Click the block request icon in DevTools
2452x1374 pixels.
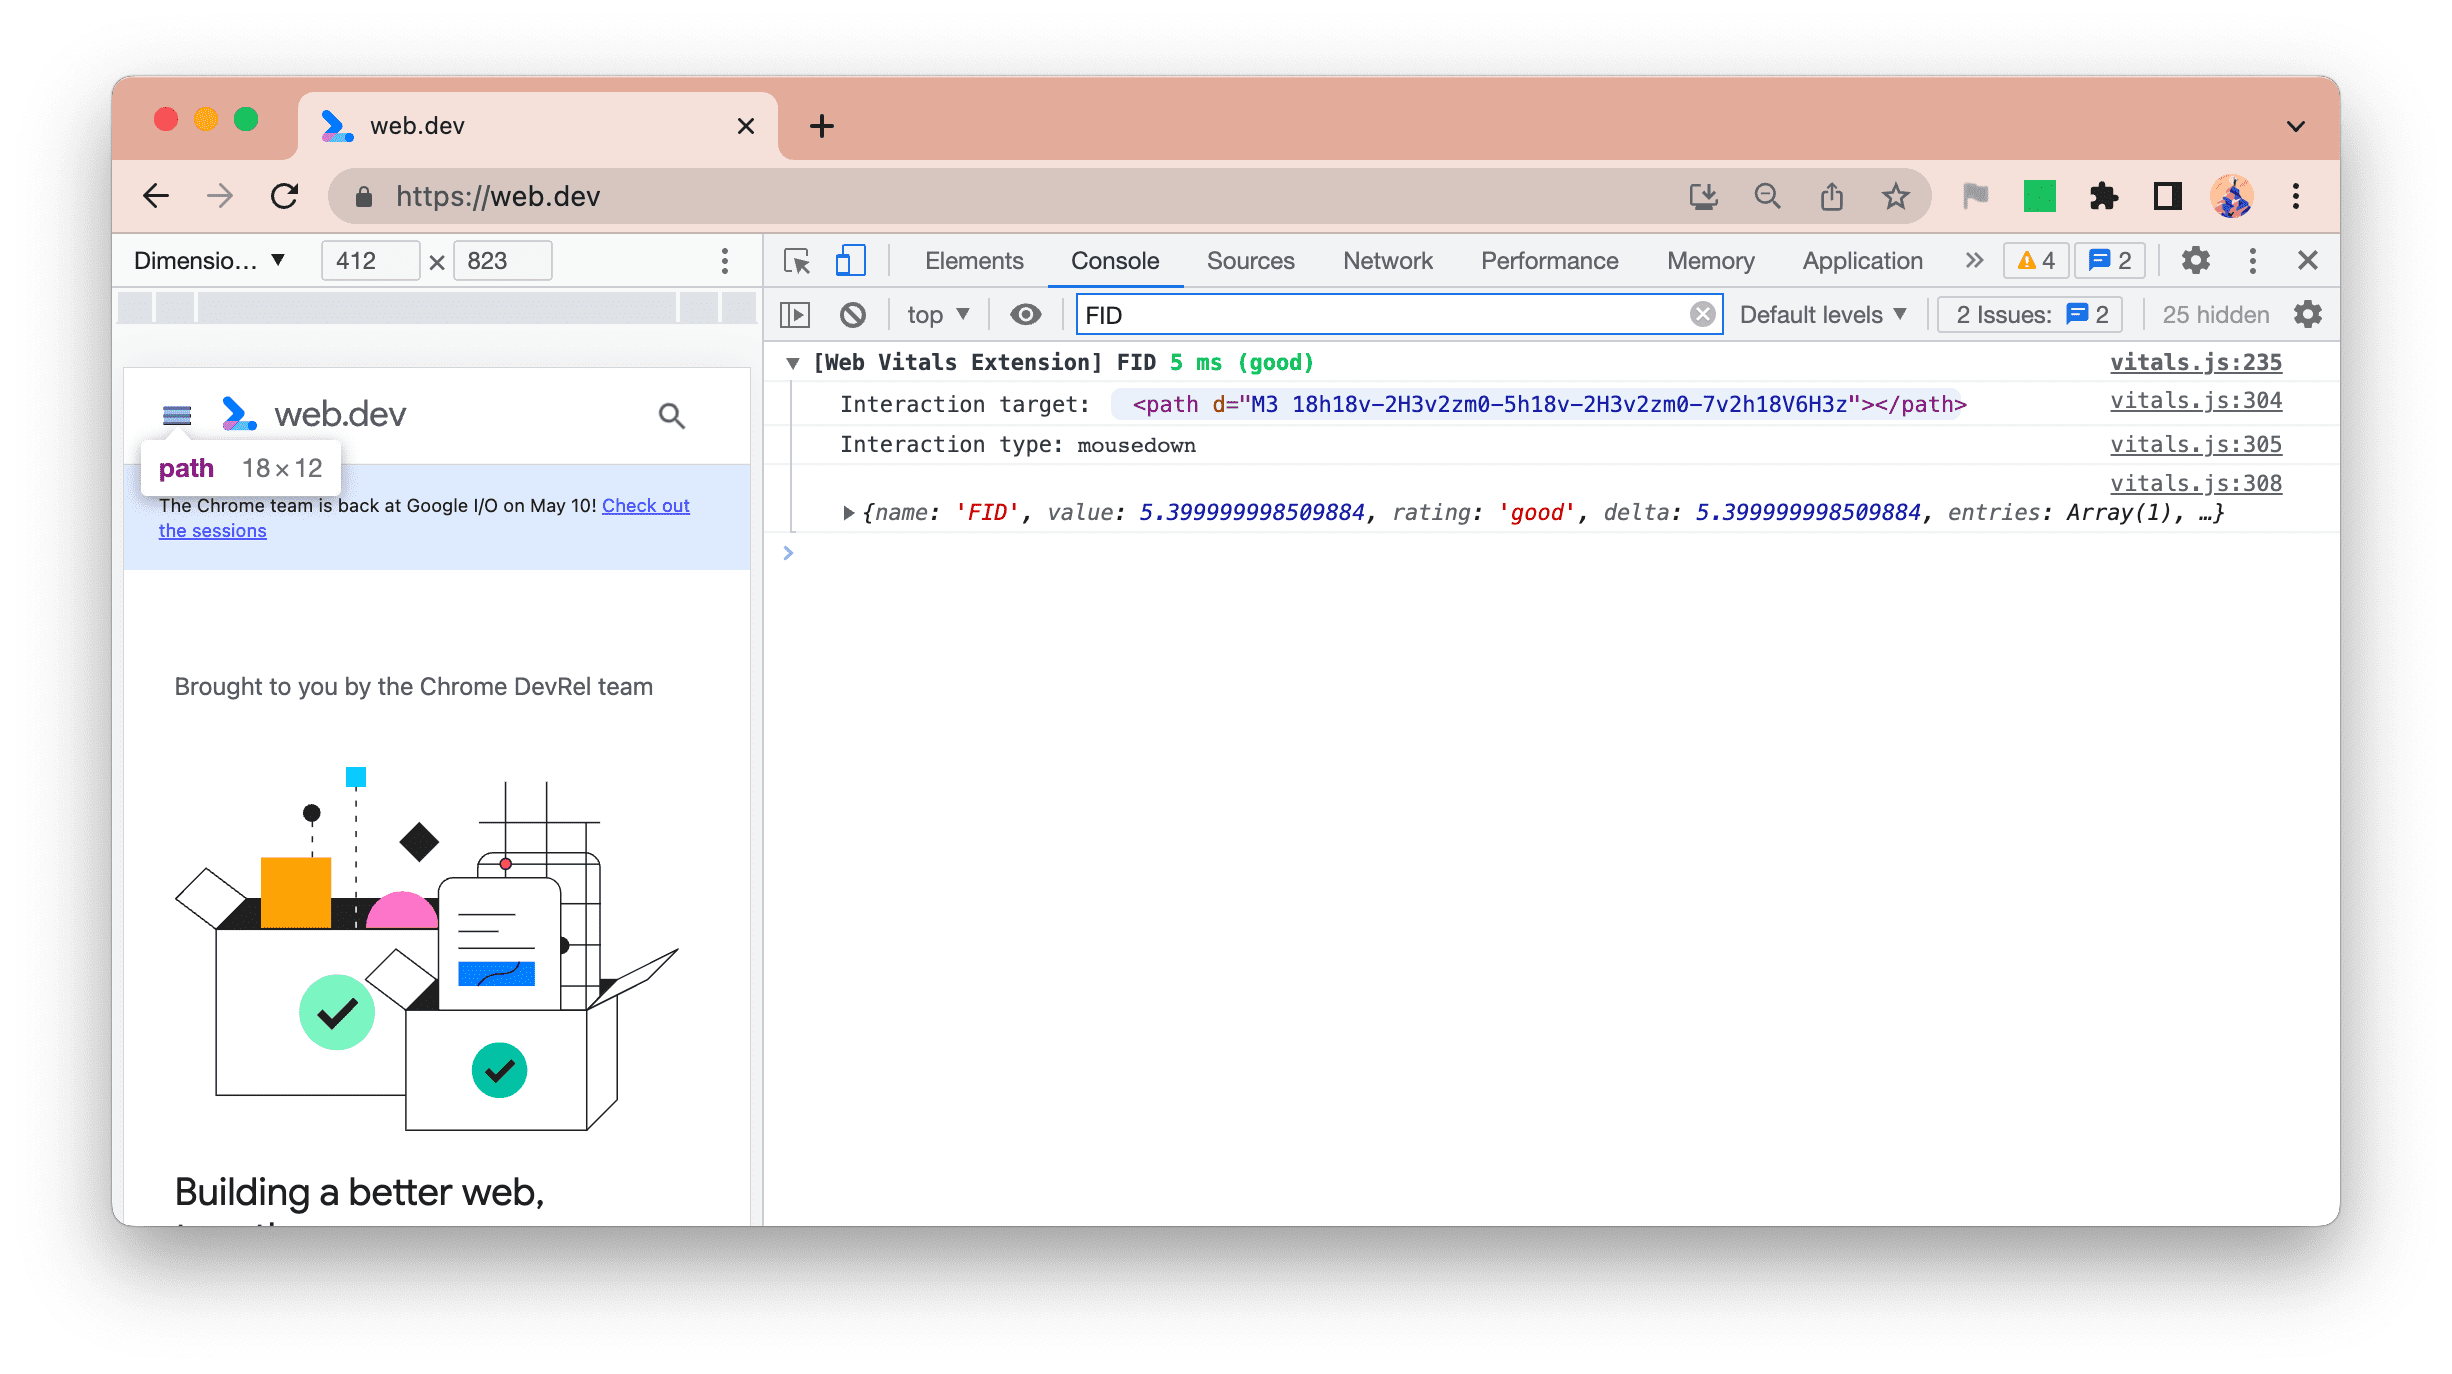point(856,315)
